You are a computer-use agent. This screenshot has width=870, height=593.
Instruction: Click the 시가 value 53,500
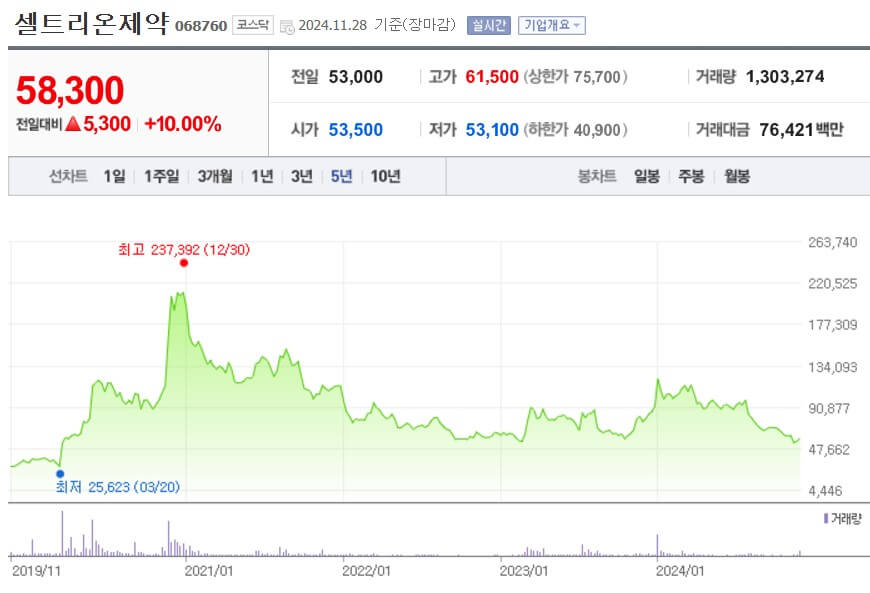pyautogui.click(x=356, y=130)
